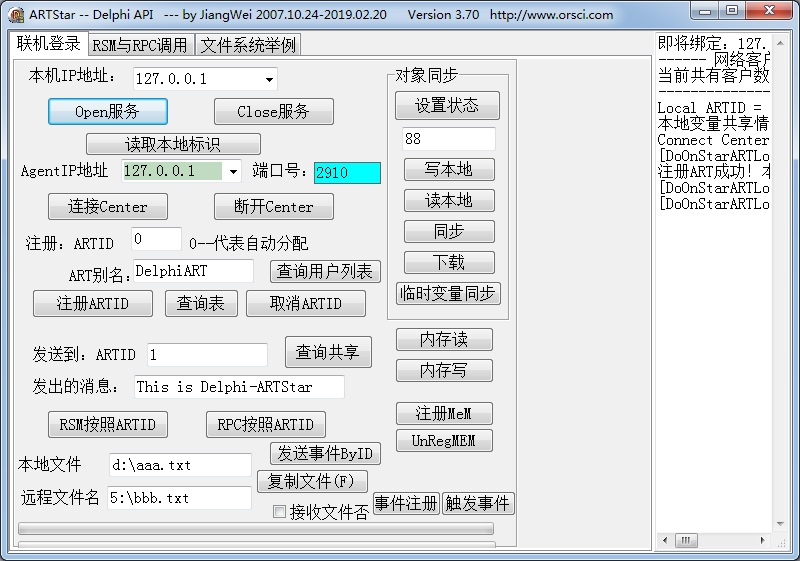This screenshot has width=800, height=561.
Task: Click the 对象同步 value field showing 88
Action: point(448,139)
